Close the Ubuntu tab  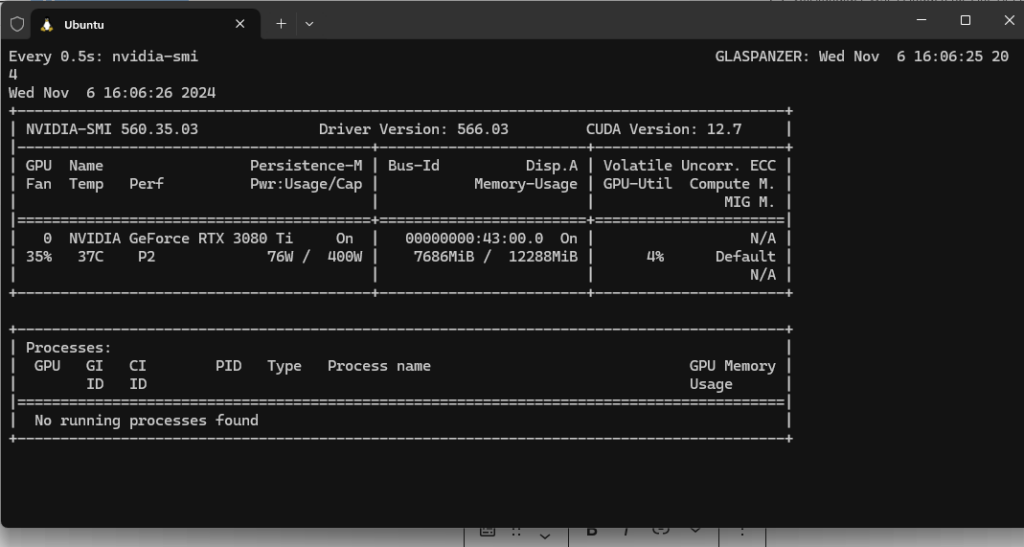pos(240,24)
